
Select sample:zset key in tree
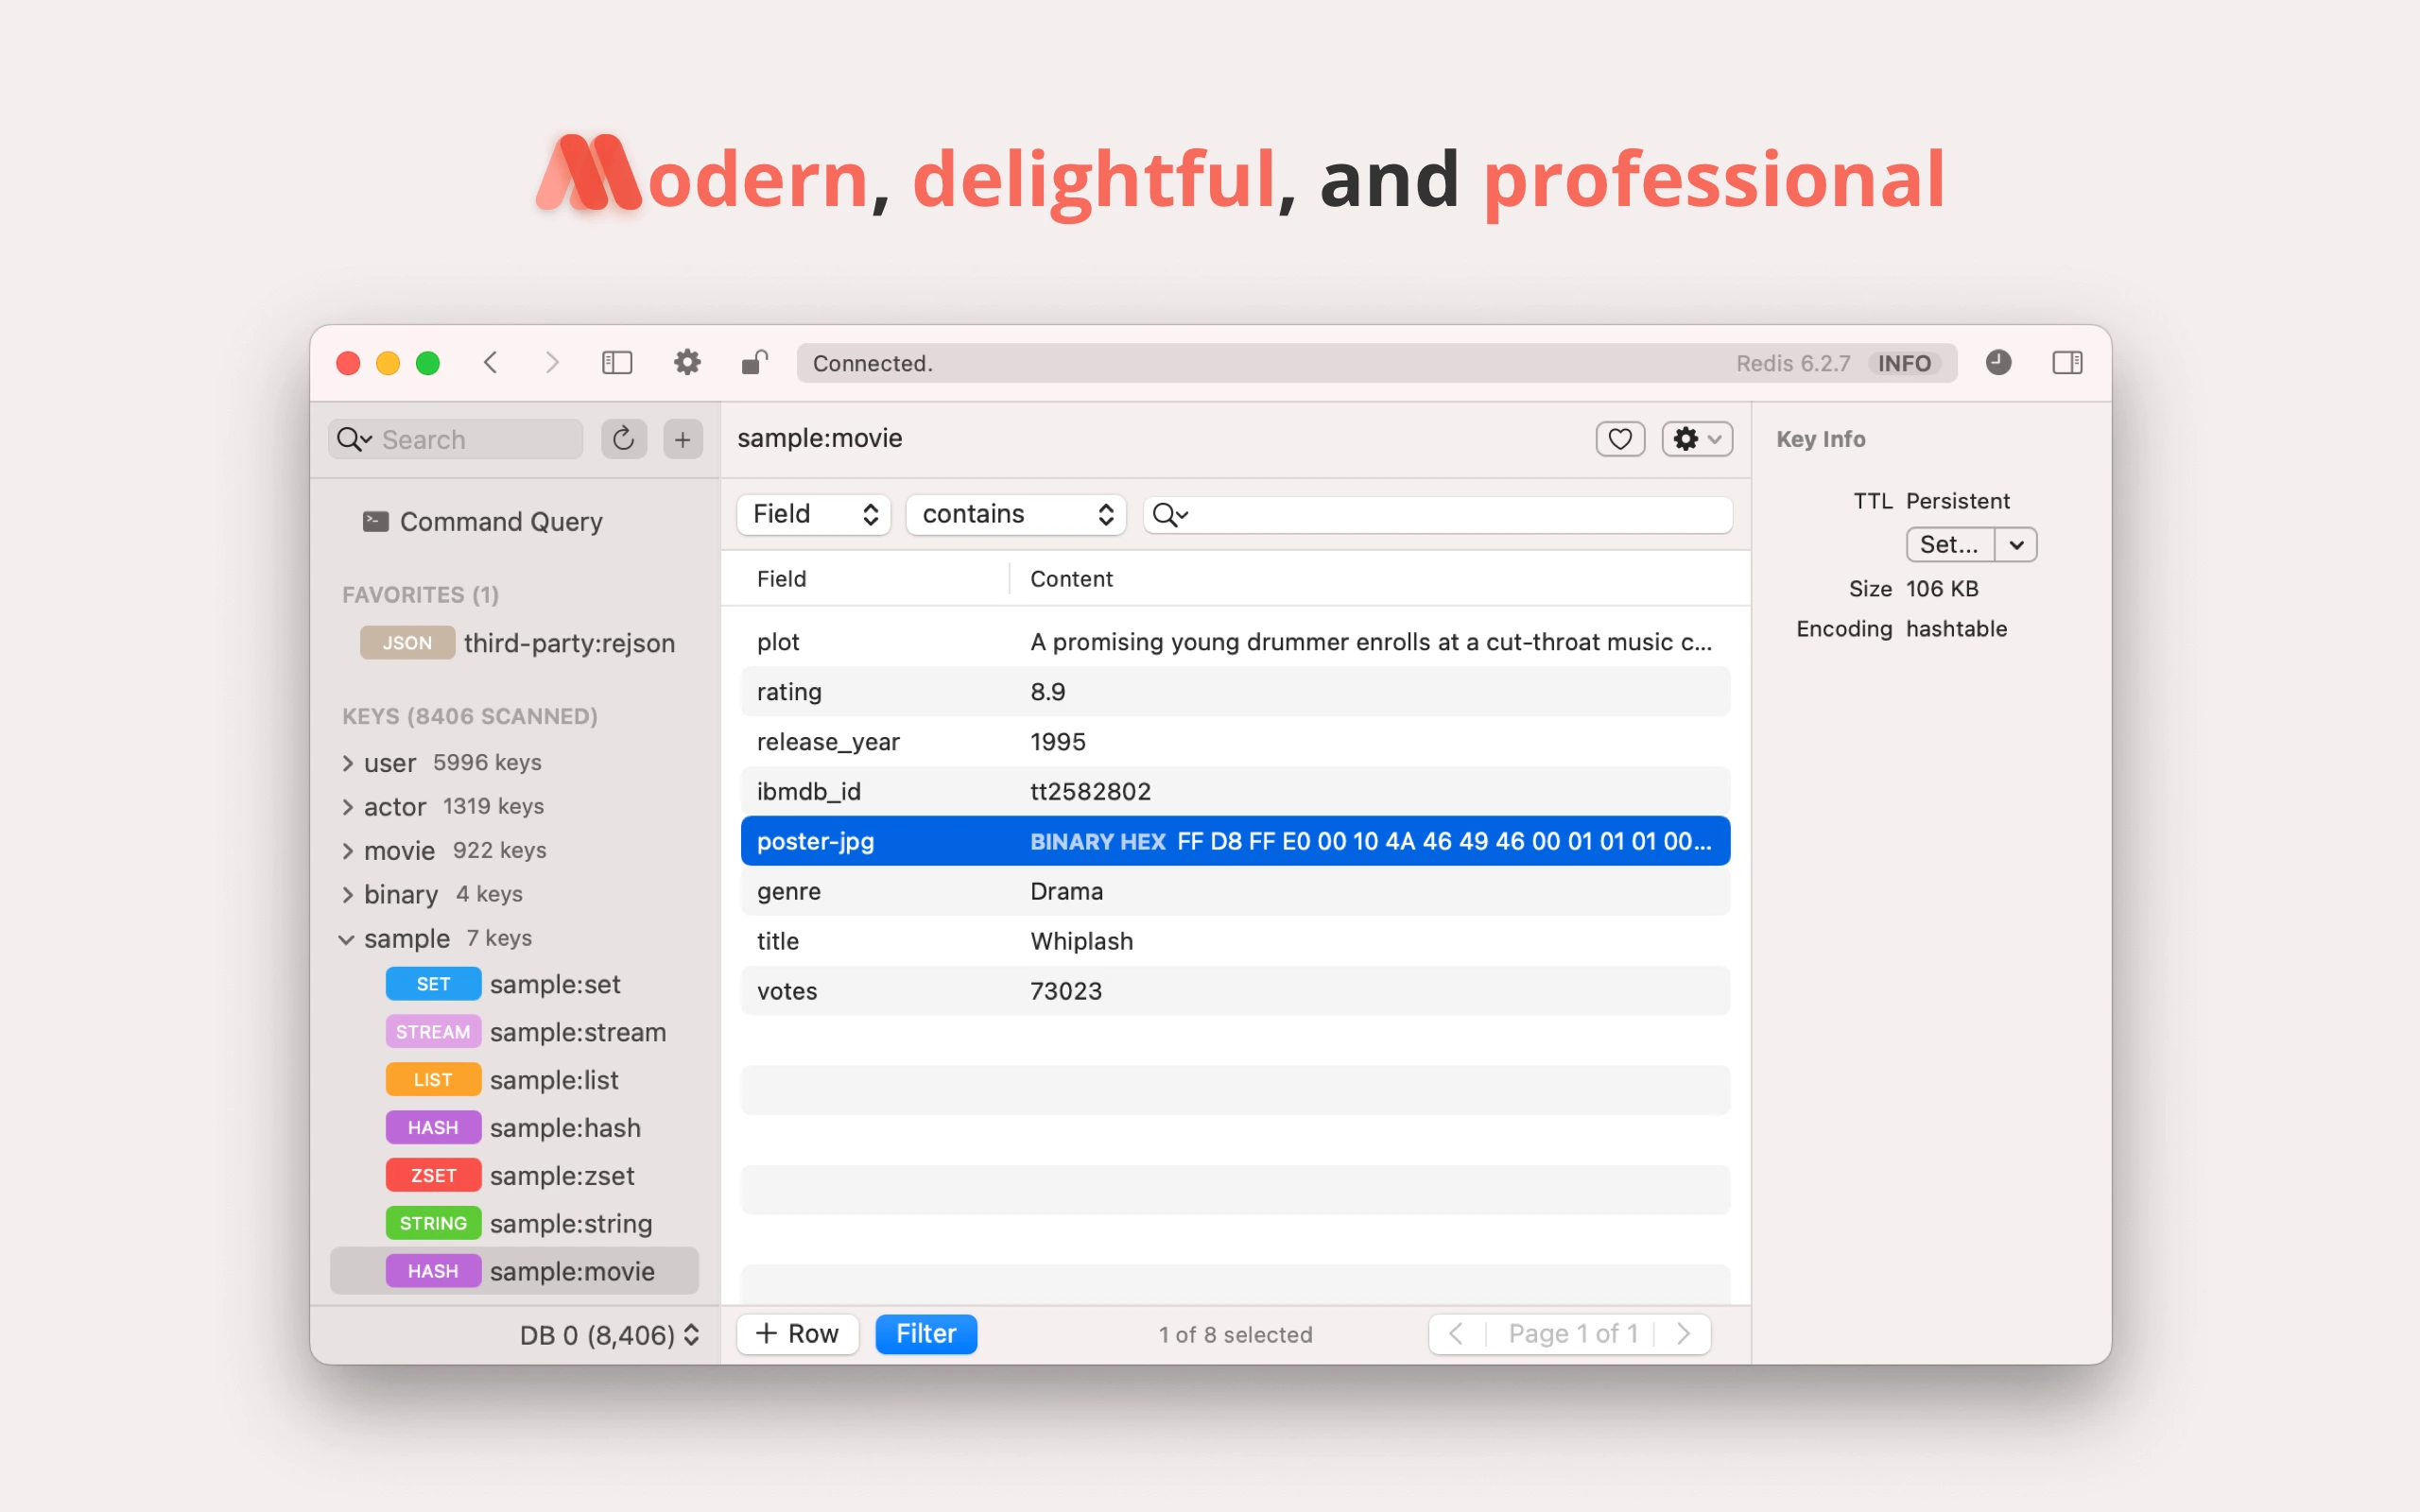(561, 1176)
